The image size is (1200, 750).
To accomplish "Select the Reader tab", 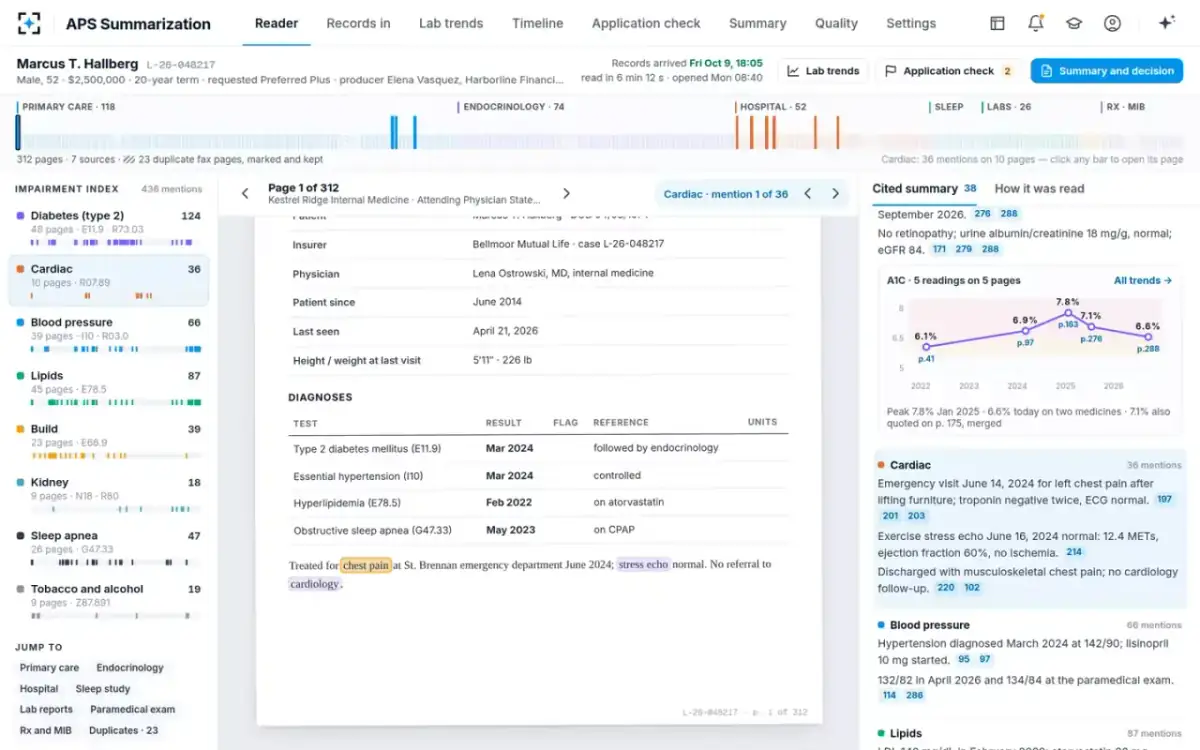I will [276, 23].
